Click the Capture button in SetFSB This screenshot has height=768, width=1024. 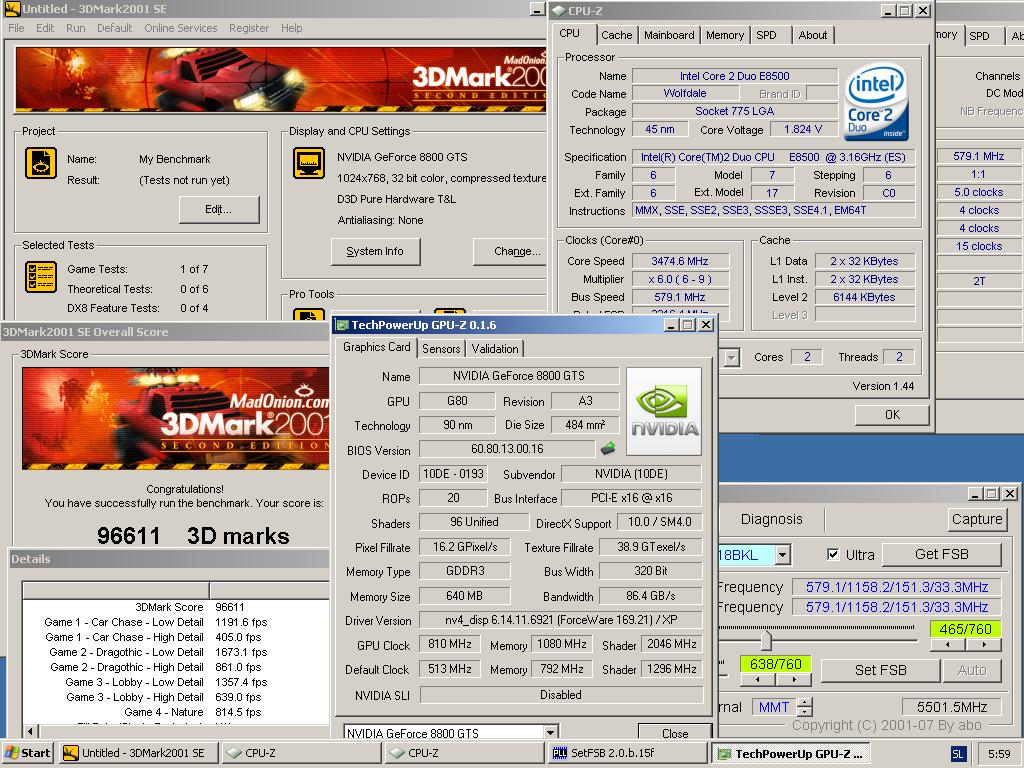(x=976, y=519)
